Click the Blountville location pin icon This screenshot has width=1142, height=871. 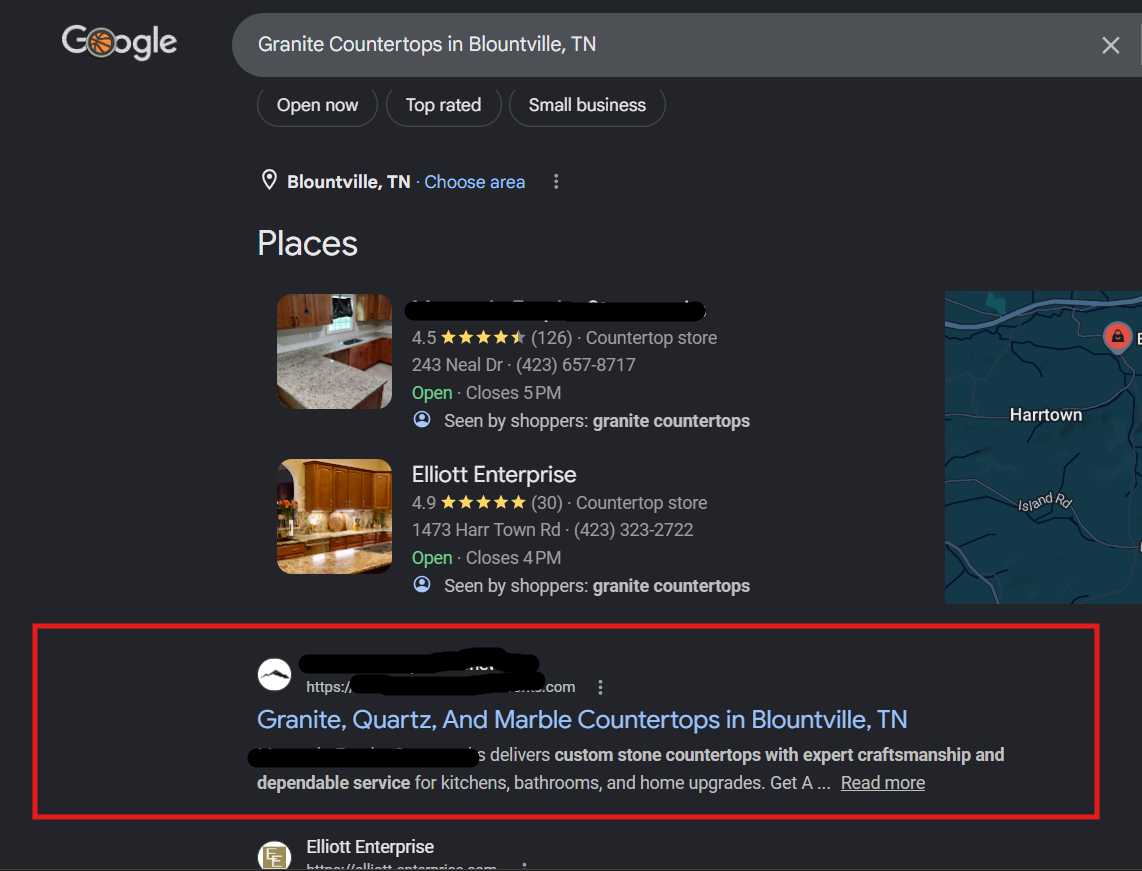click(x=269, y=180)
